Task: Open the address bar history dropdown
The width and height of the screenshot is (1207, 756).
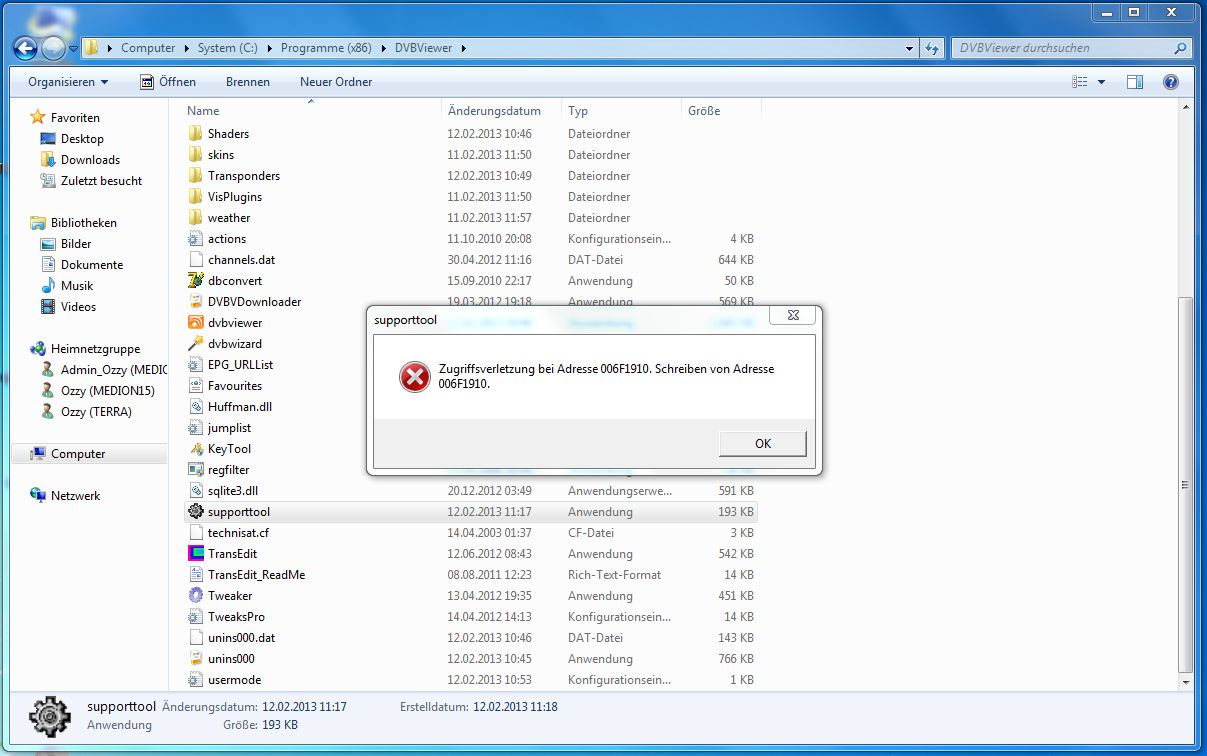Action: click(x=909, y=48)
